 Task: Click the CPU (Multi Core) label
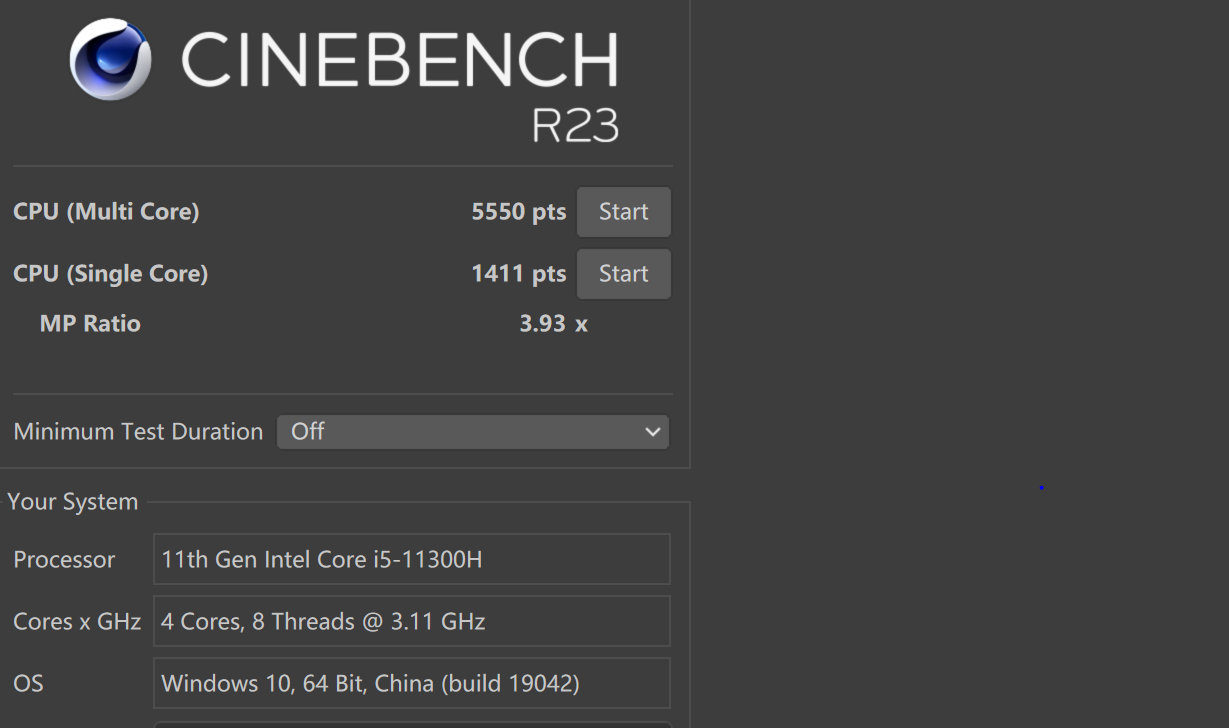(x=106, y=211)
